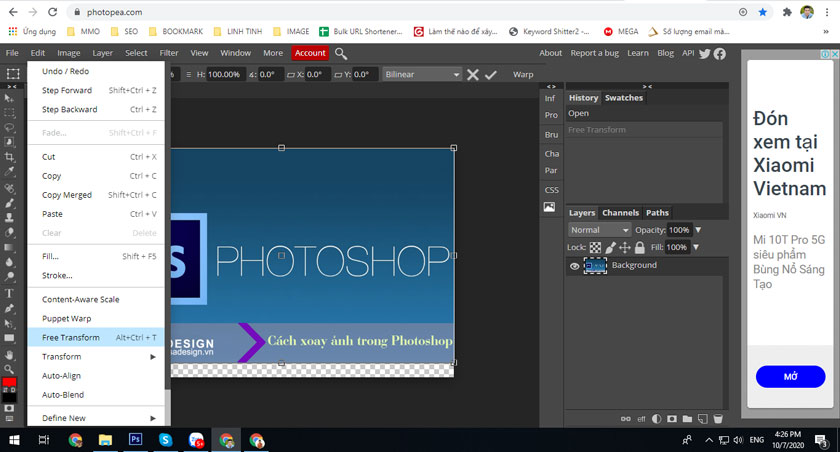Select the Crop tool
Image resolution: width=840 pixels, height=452 pixels.
click(x=9, y=157)
